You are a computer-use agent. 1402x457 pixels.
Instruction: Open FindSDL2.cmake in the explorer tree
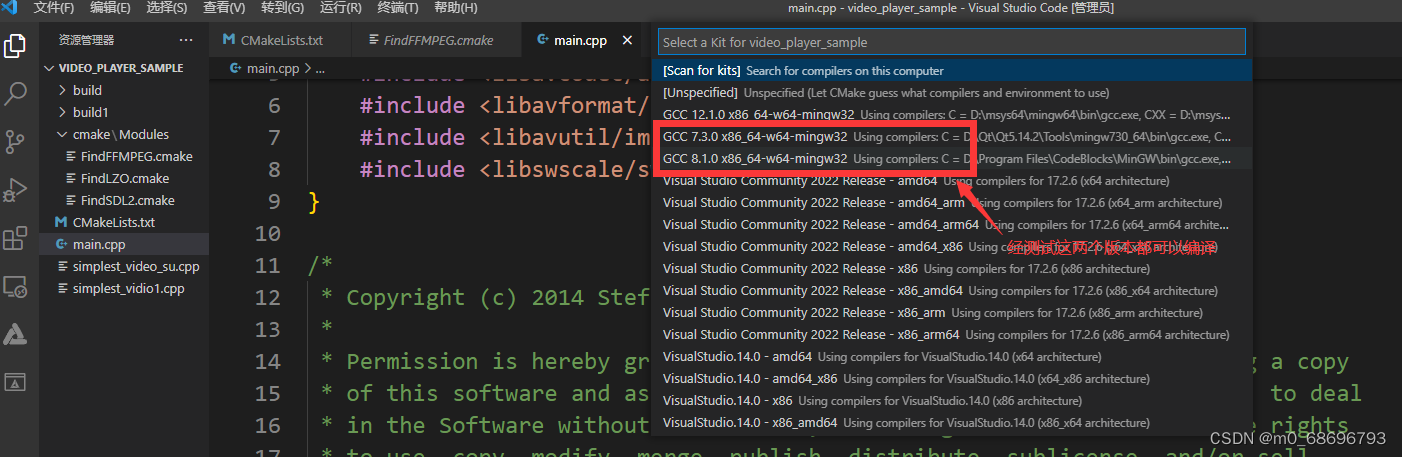pos(124,200)
